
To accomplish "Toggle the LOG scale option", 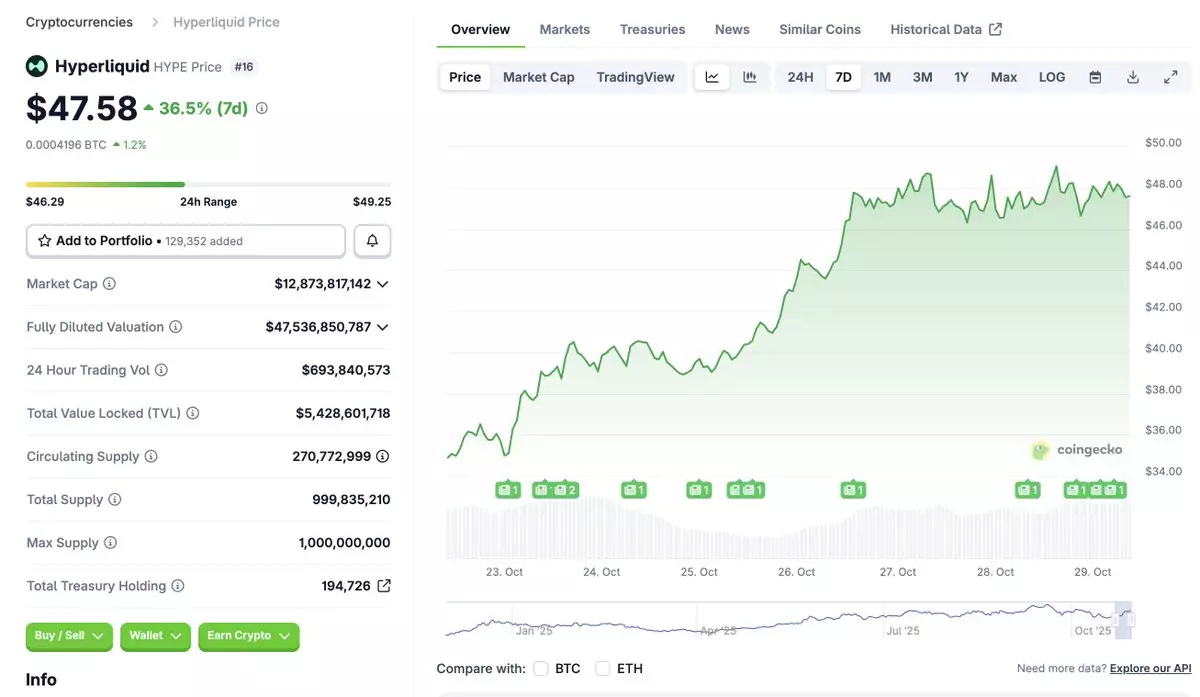I will coord(1051,77).
